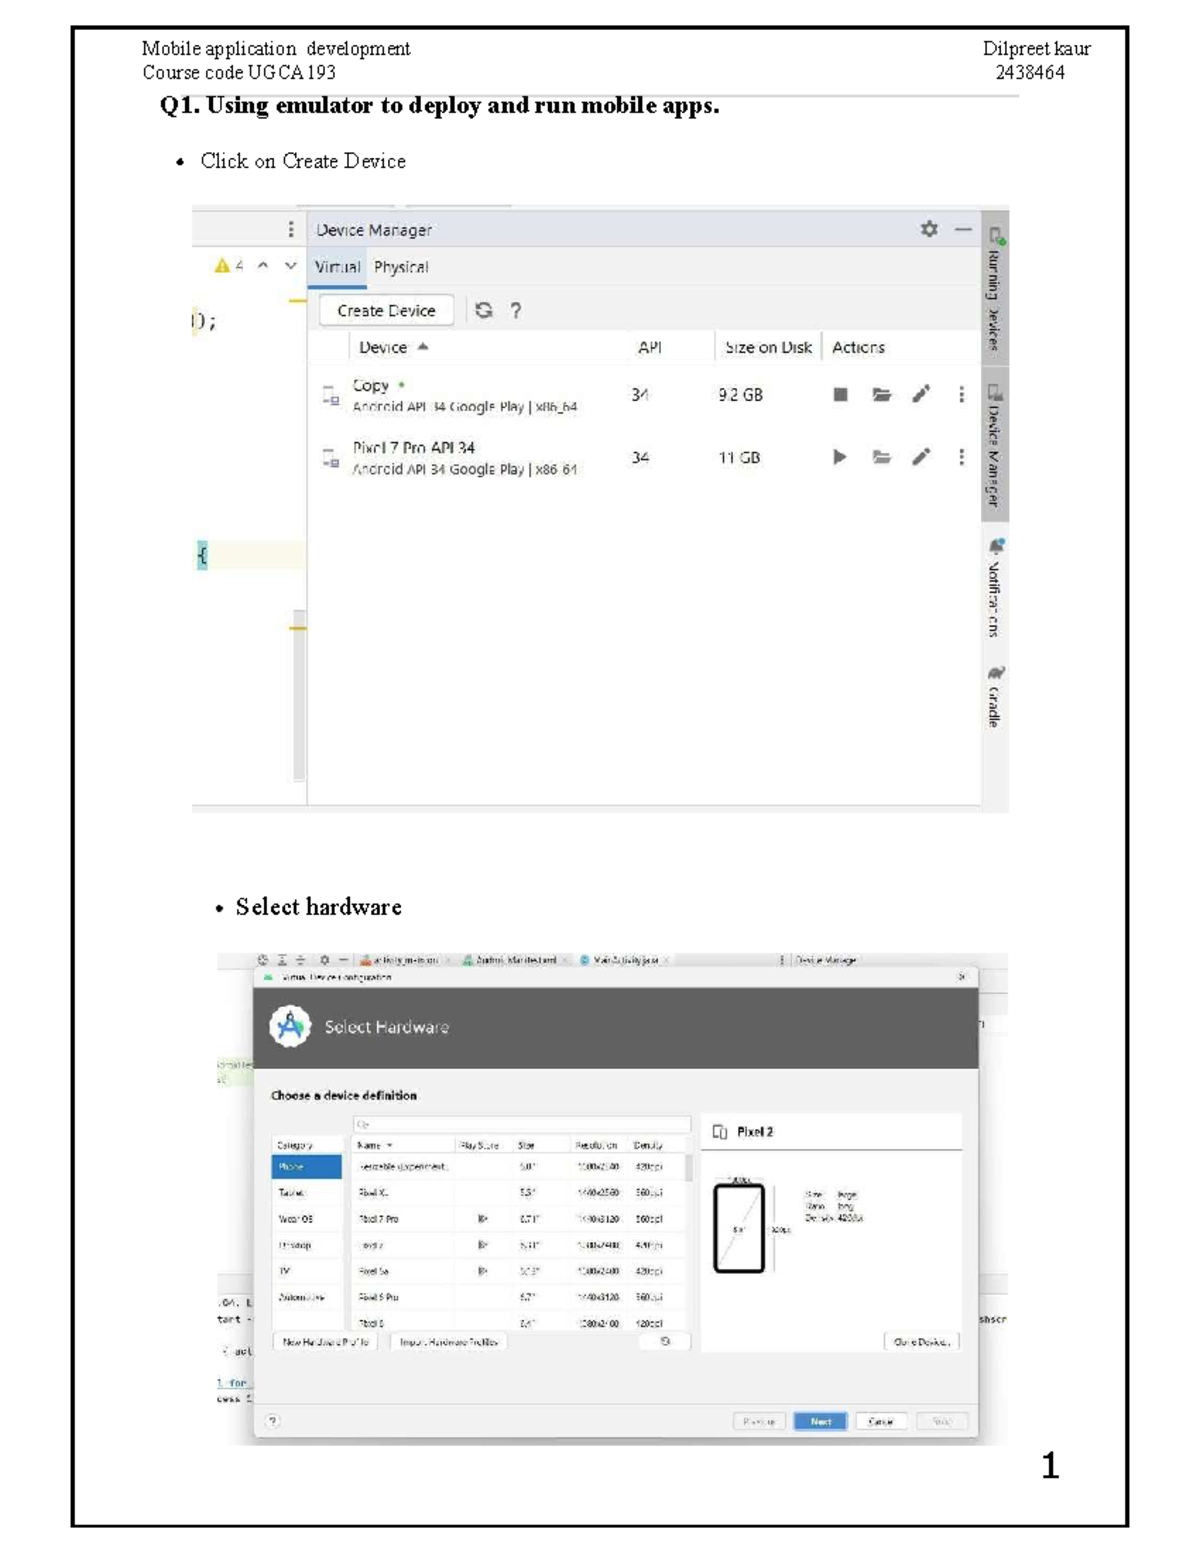The width and height of the screenshot is (1200, 1553).
Task: Select the Pixel 6 Pro hardware row
Action: [520, 1297]
